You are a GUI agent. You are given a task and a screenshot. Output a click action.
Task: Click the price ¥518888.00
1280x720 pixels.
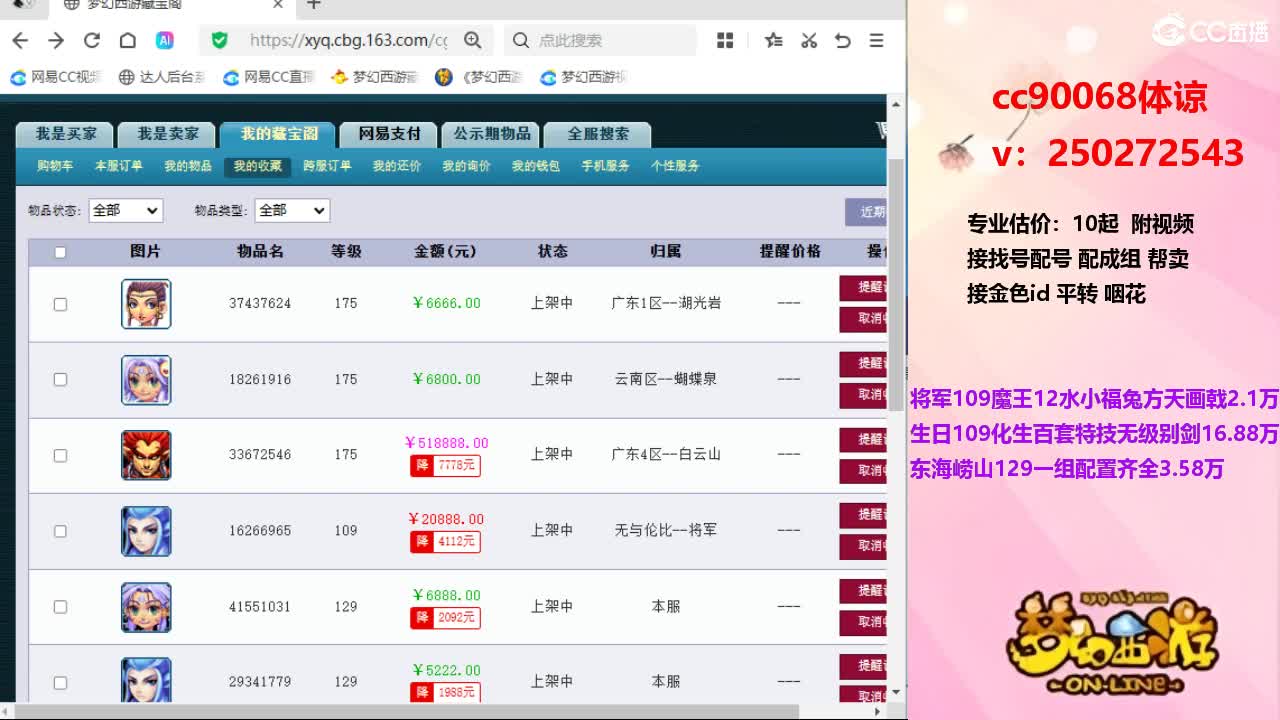[x=446, y=443]
